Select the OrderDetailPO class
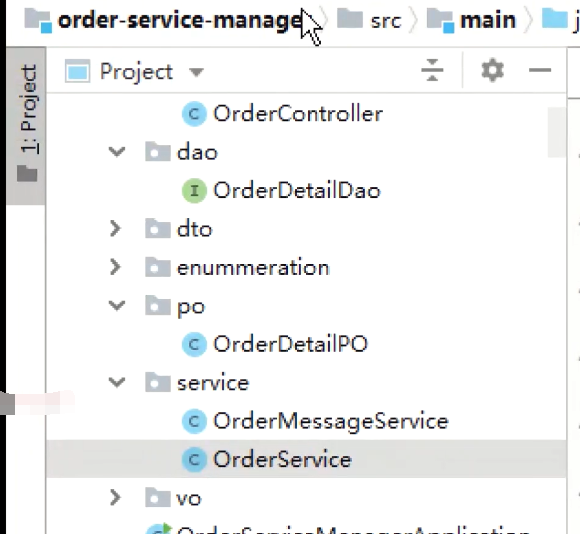580x534 pixels. (x=290, y=344)
